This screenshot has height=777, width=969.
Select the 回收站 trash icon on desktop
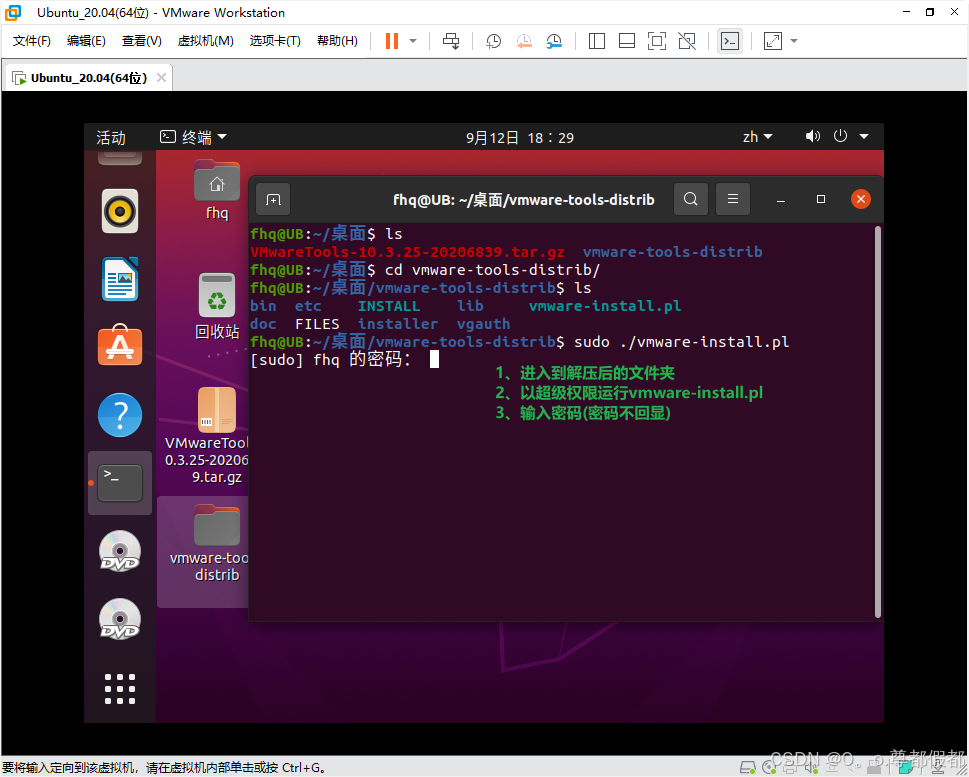[x=217, y=306]
